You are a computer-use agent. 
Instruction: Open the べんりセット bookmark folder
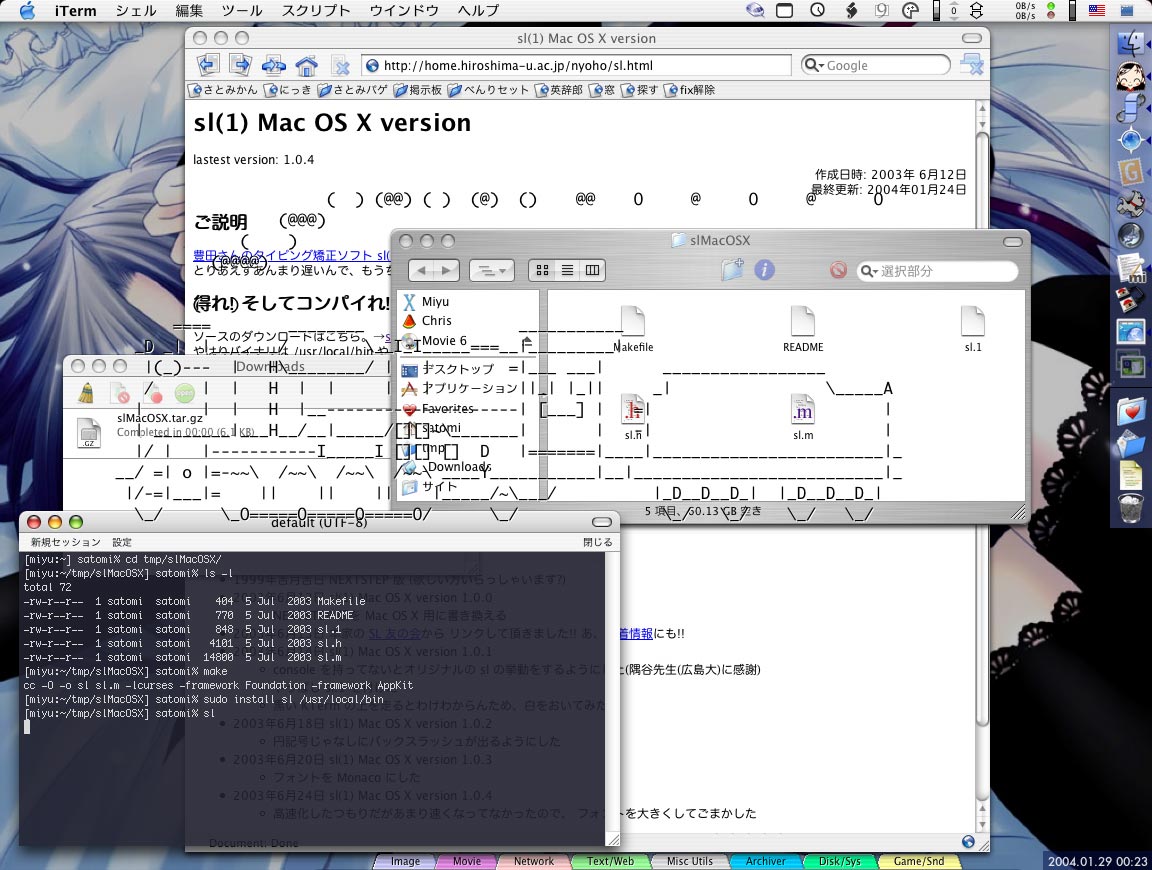[489, 90]
